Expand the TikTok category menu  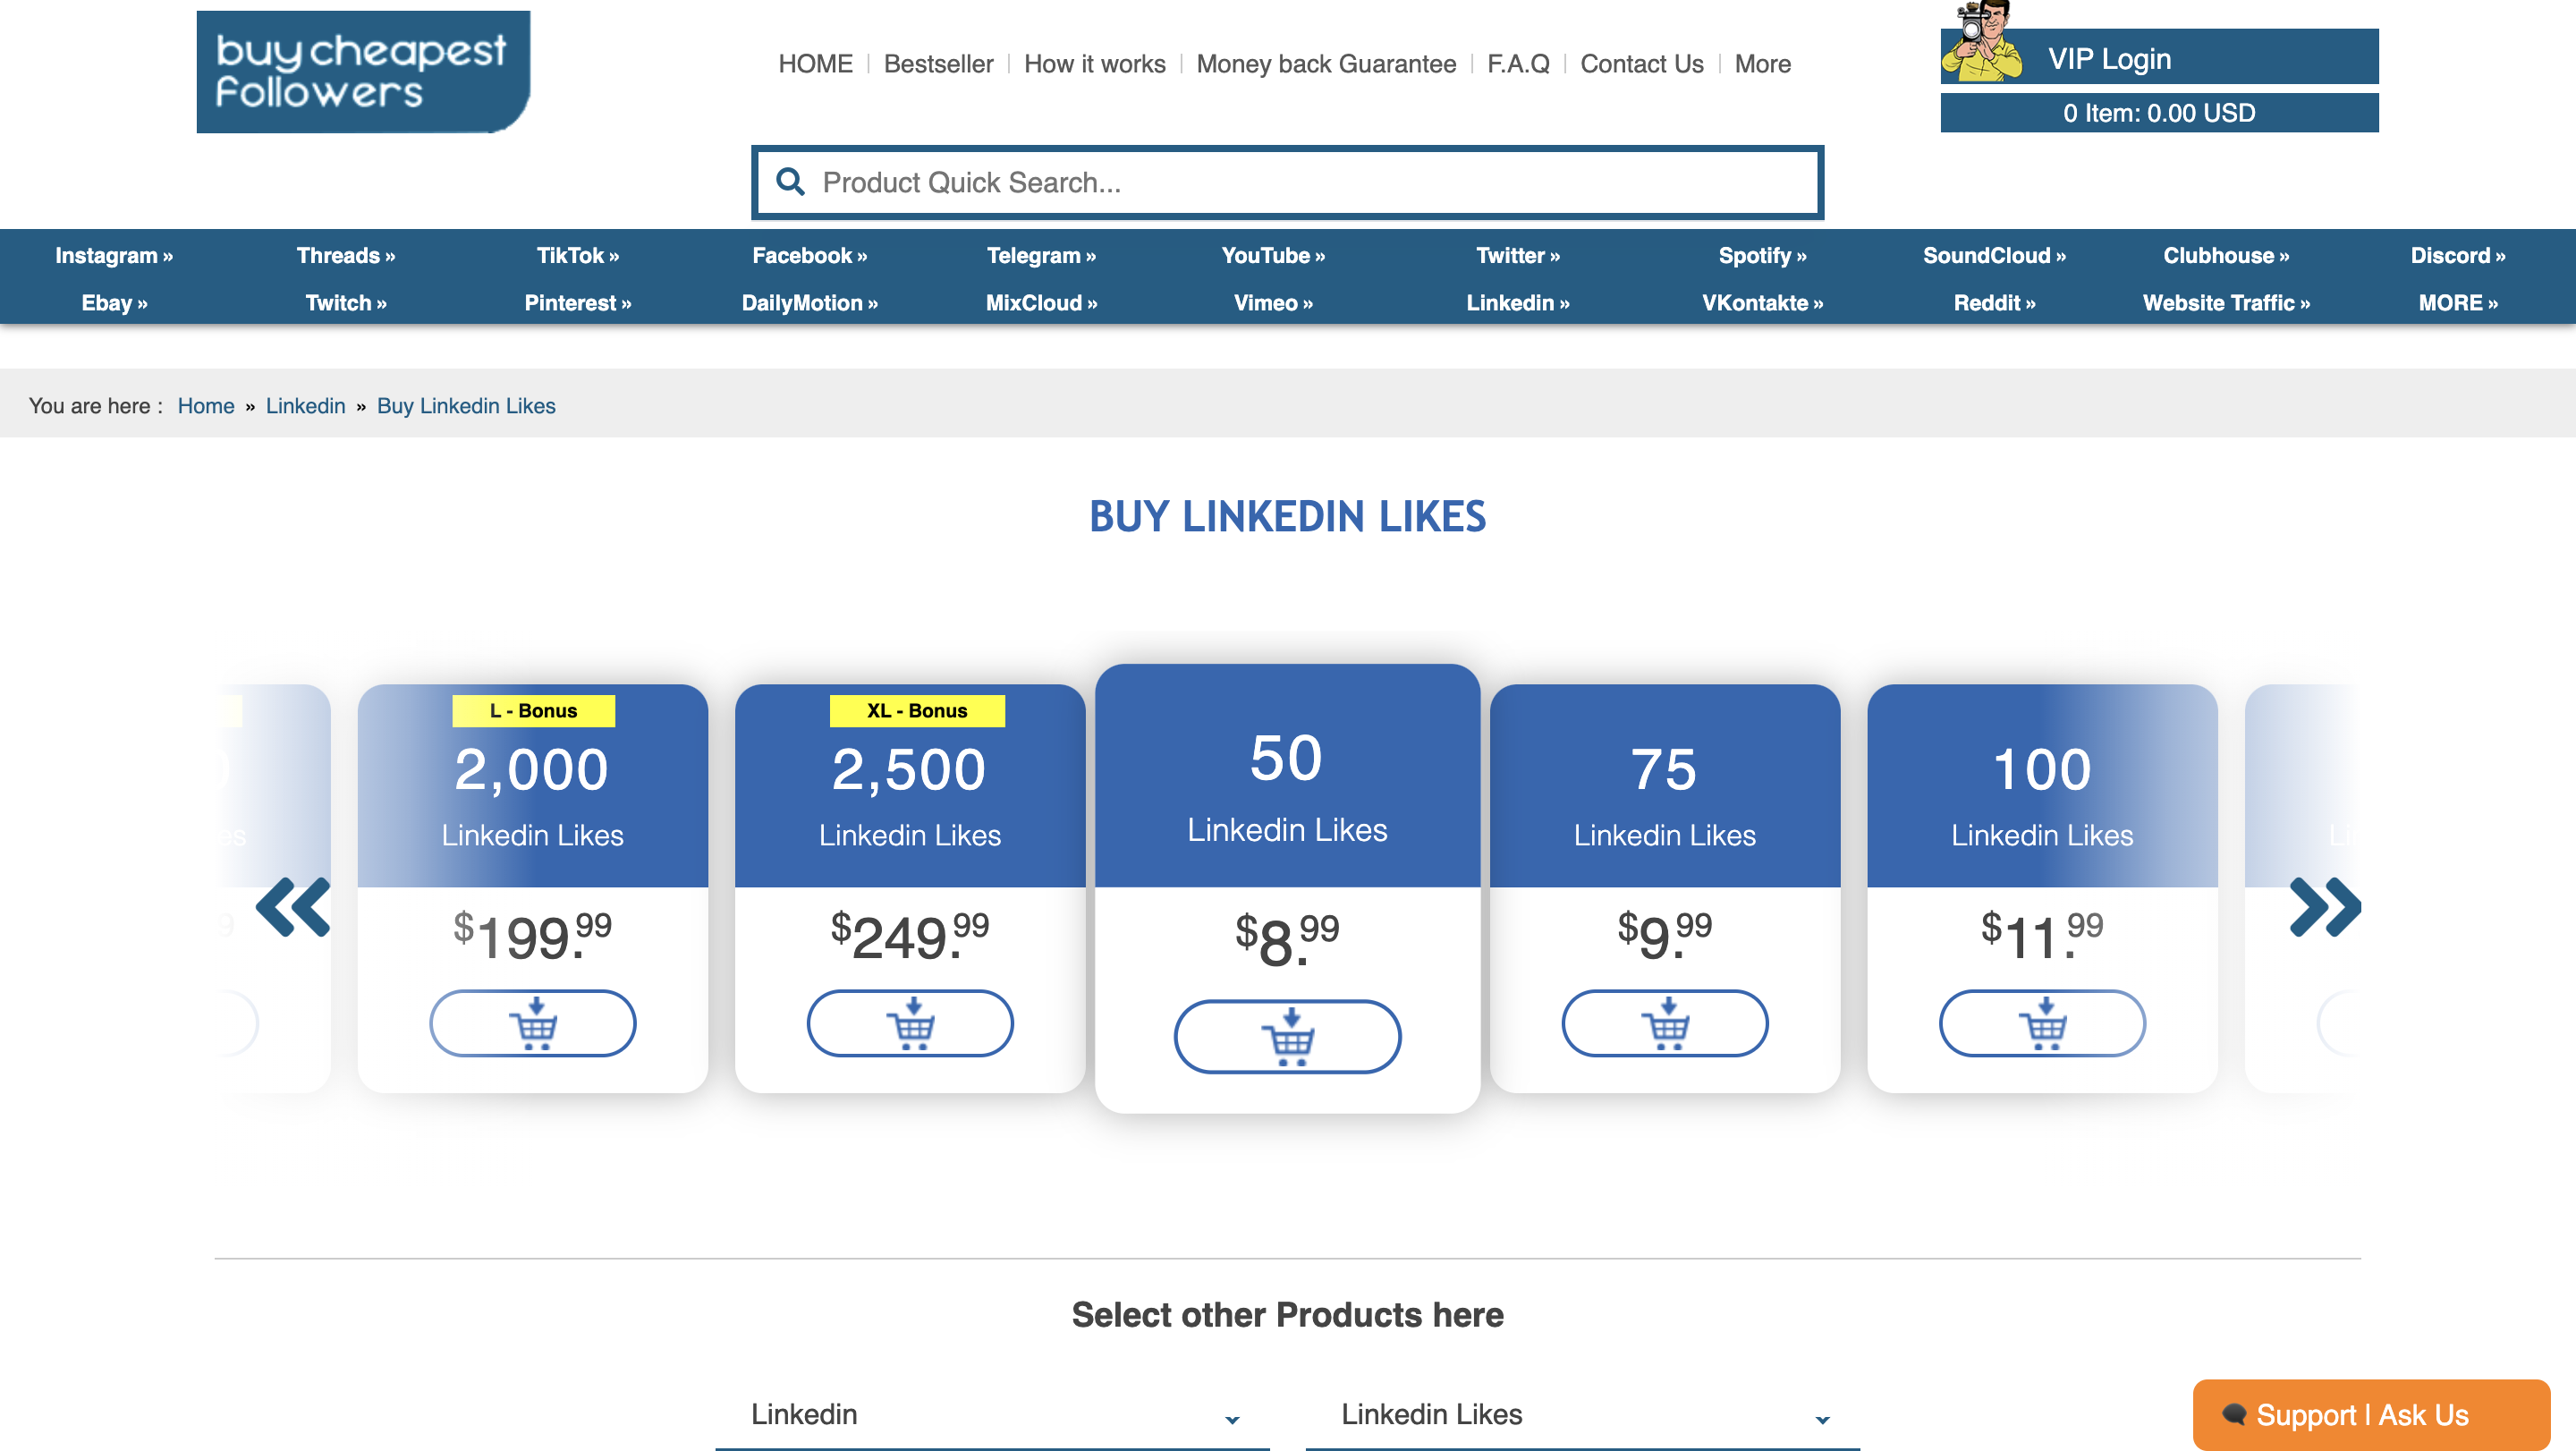coord(578,255)
